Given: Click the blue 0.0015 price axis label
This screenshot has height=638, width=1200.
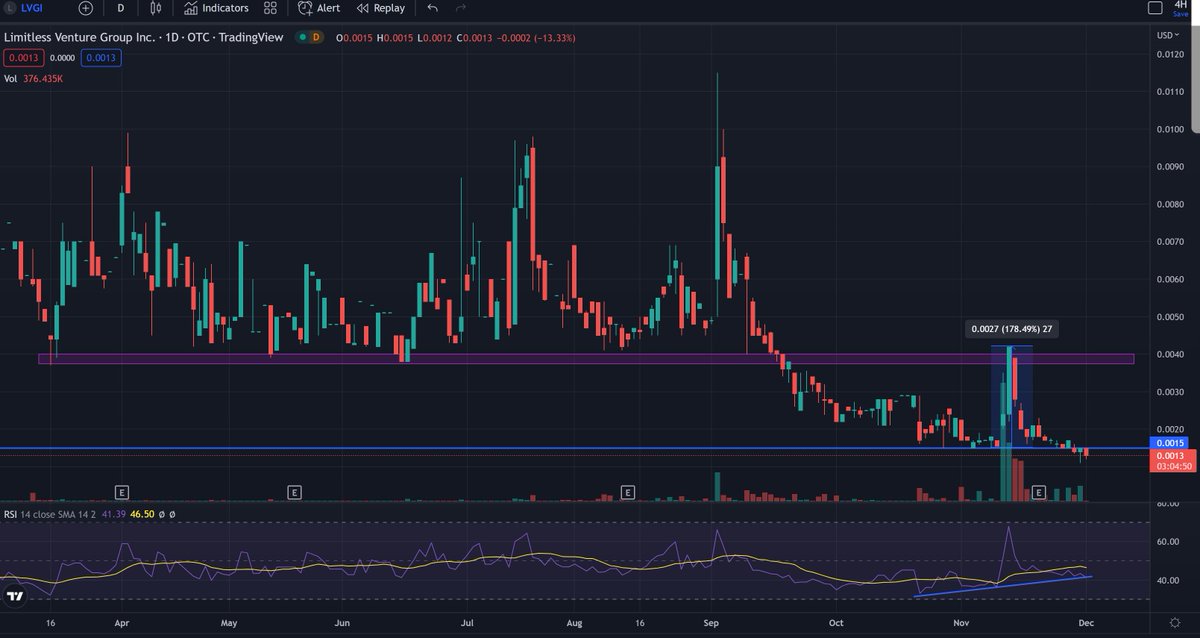Looking at the screenshot, I should pos(1170,442).
